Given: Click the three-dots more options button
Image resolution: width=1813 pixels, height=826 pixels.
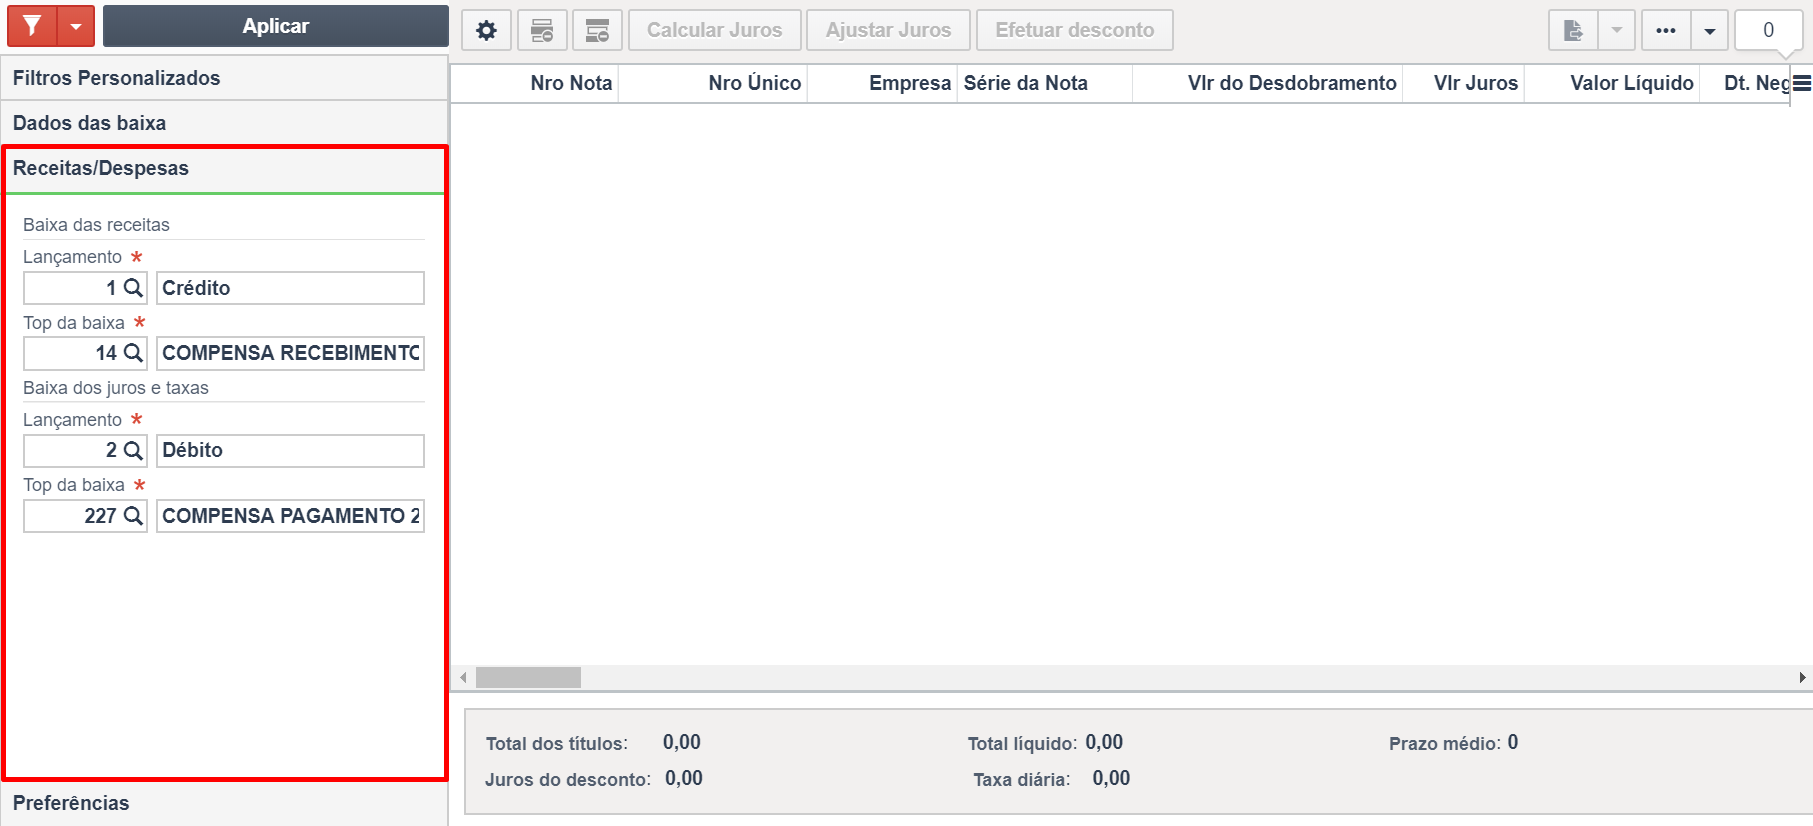Looking at the screenshot, I should [x=1666, y=30].
